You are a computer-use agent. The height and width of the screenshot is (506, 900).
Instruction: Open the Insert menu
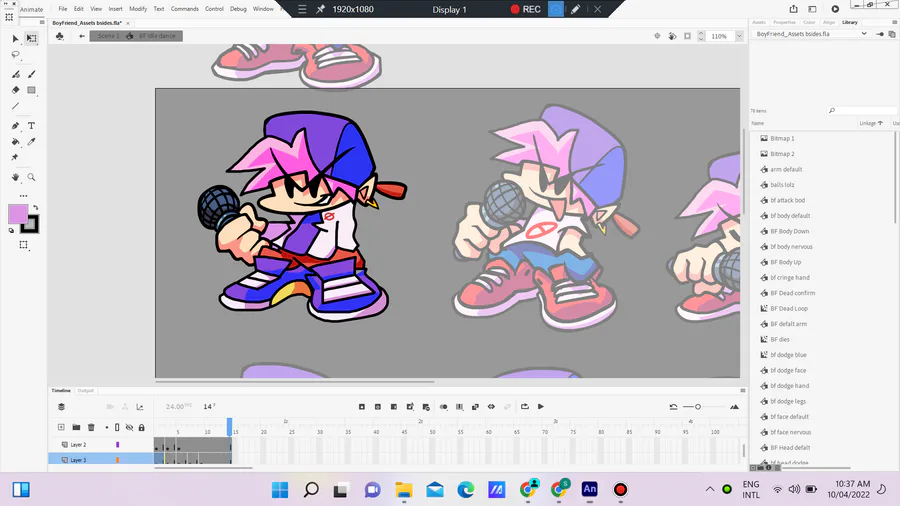click(x=115, y=9)
